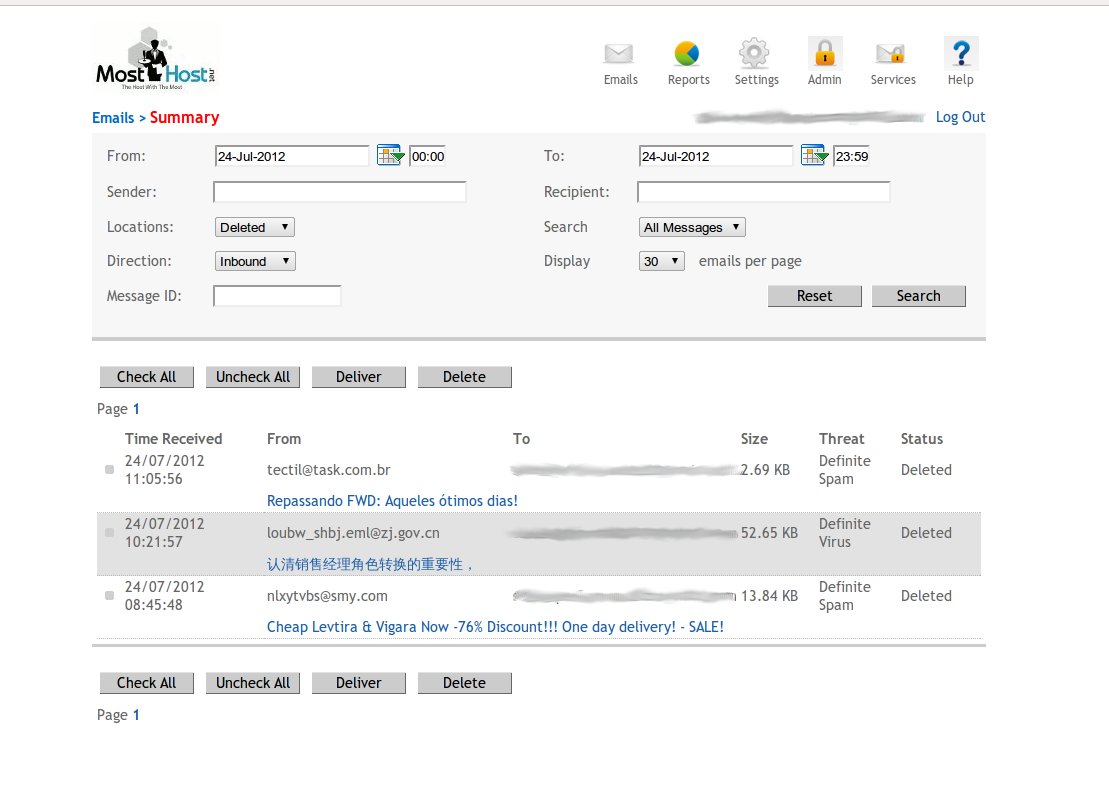Image resolution: width=1109 pixels, height=812 pixels.
Task: Open the Help question mark icon
Action: tap(960, 54)
